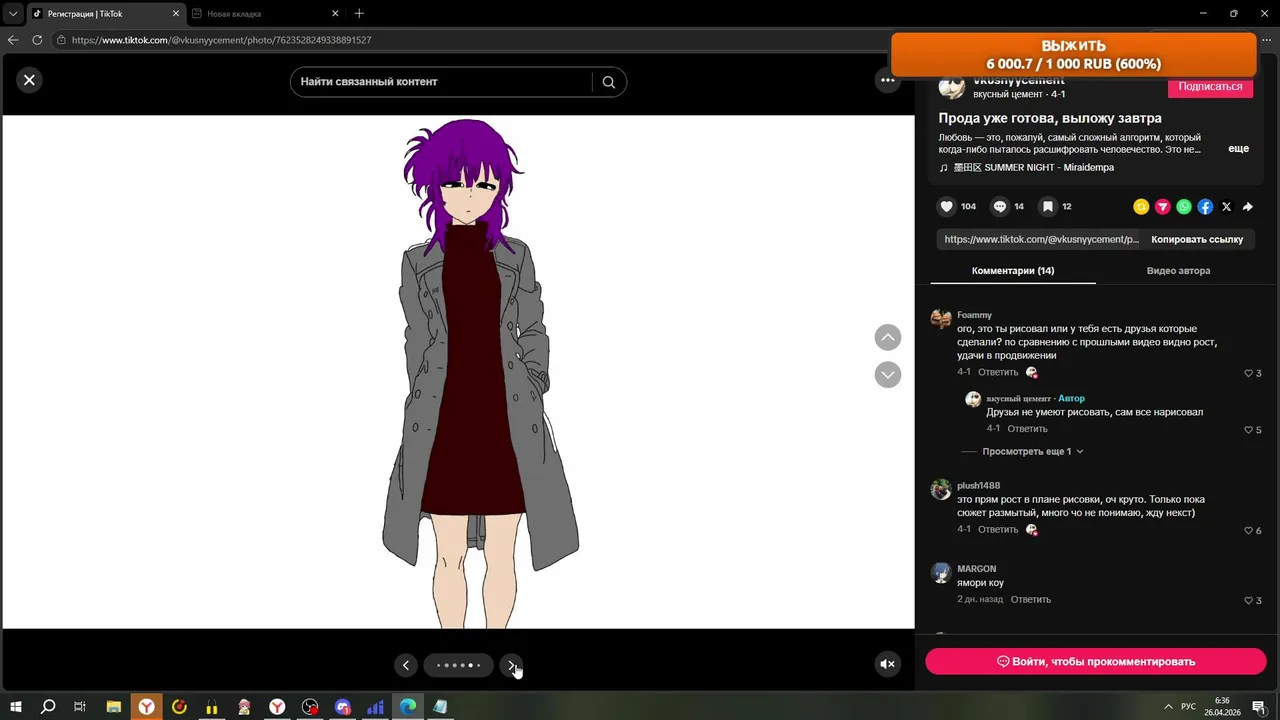Save the post with the bookmark icon

[1047, 207]
